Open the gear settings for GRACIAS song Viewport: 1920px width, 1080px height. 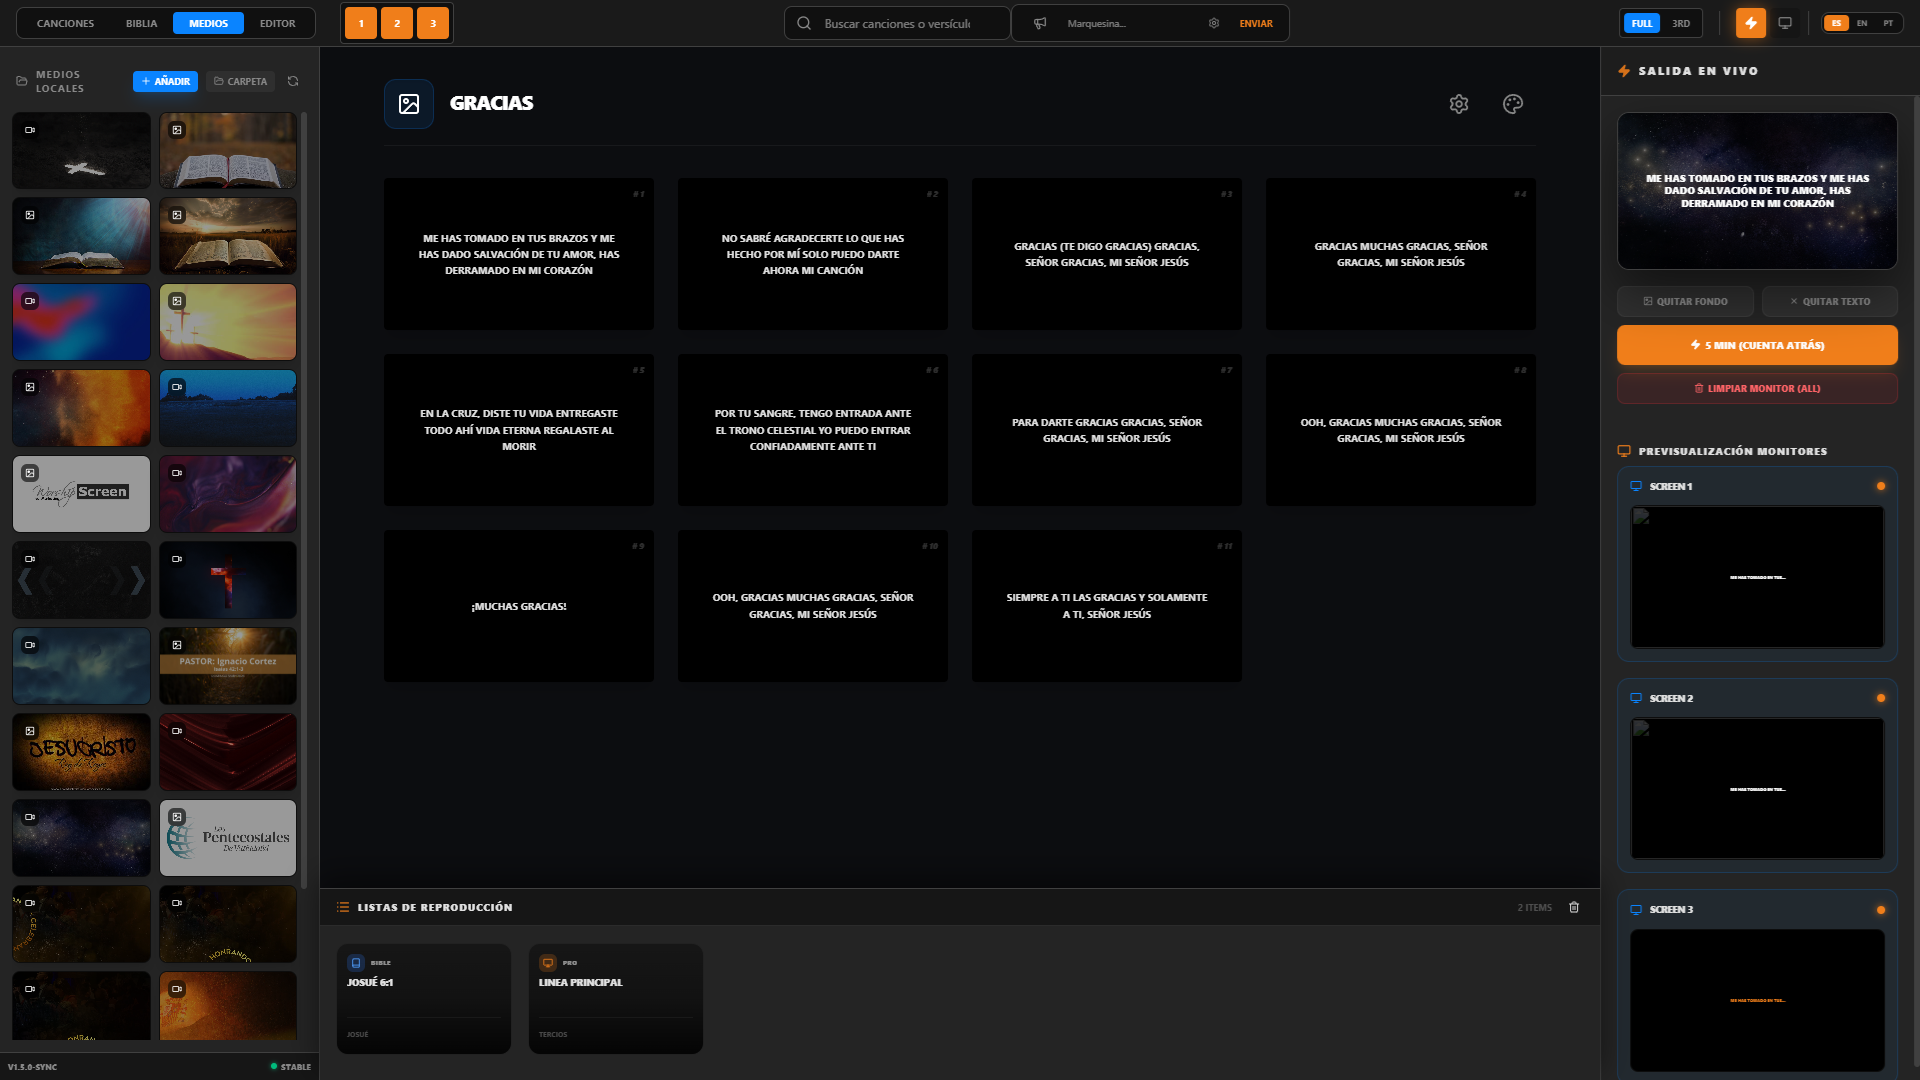click(x=1459, y=103)
